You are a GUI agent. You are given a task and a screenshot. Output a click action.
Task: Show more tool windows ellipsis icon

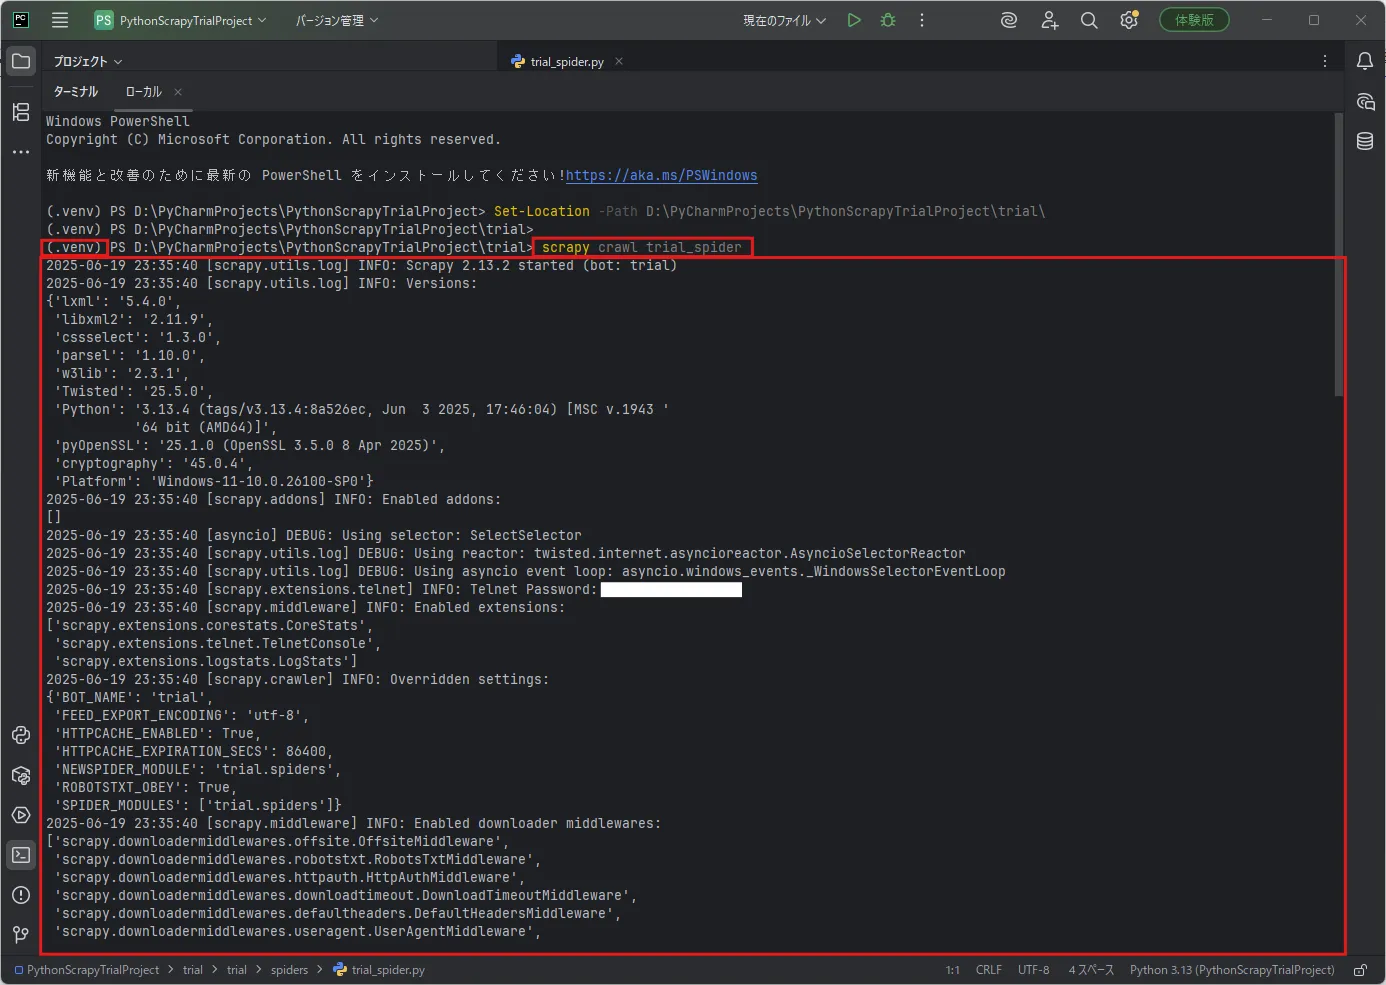(x=21, y=152)
